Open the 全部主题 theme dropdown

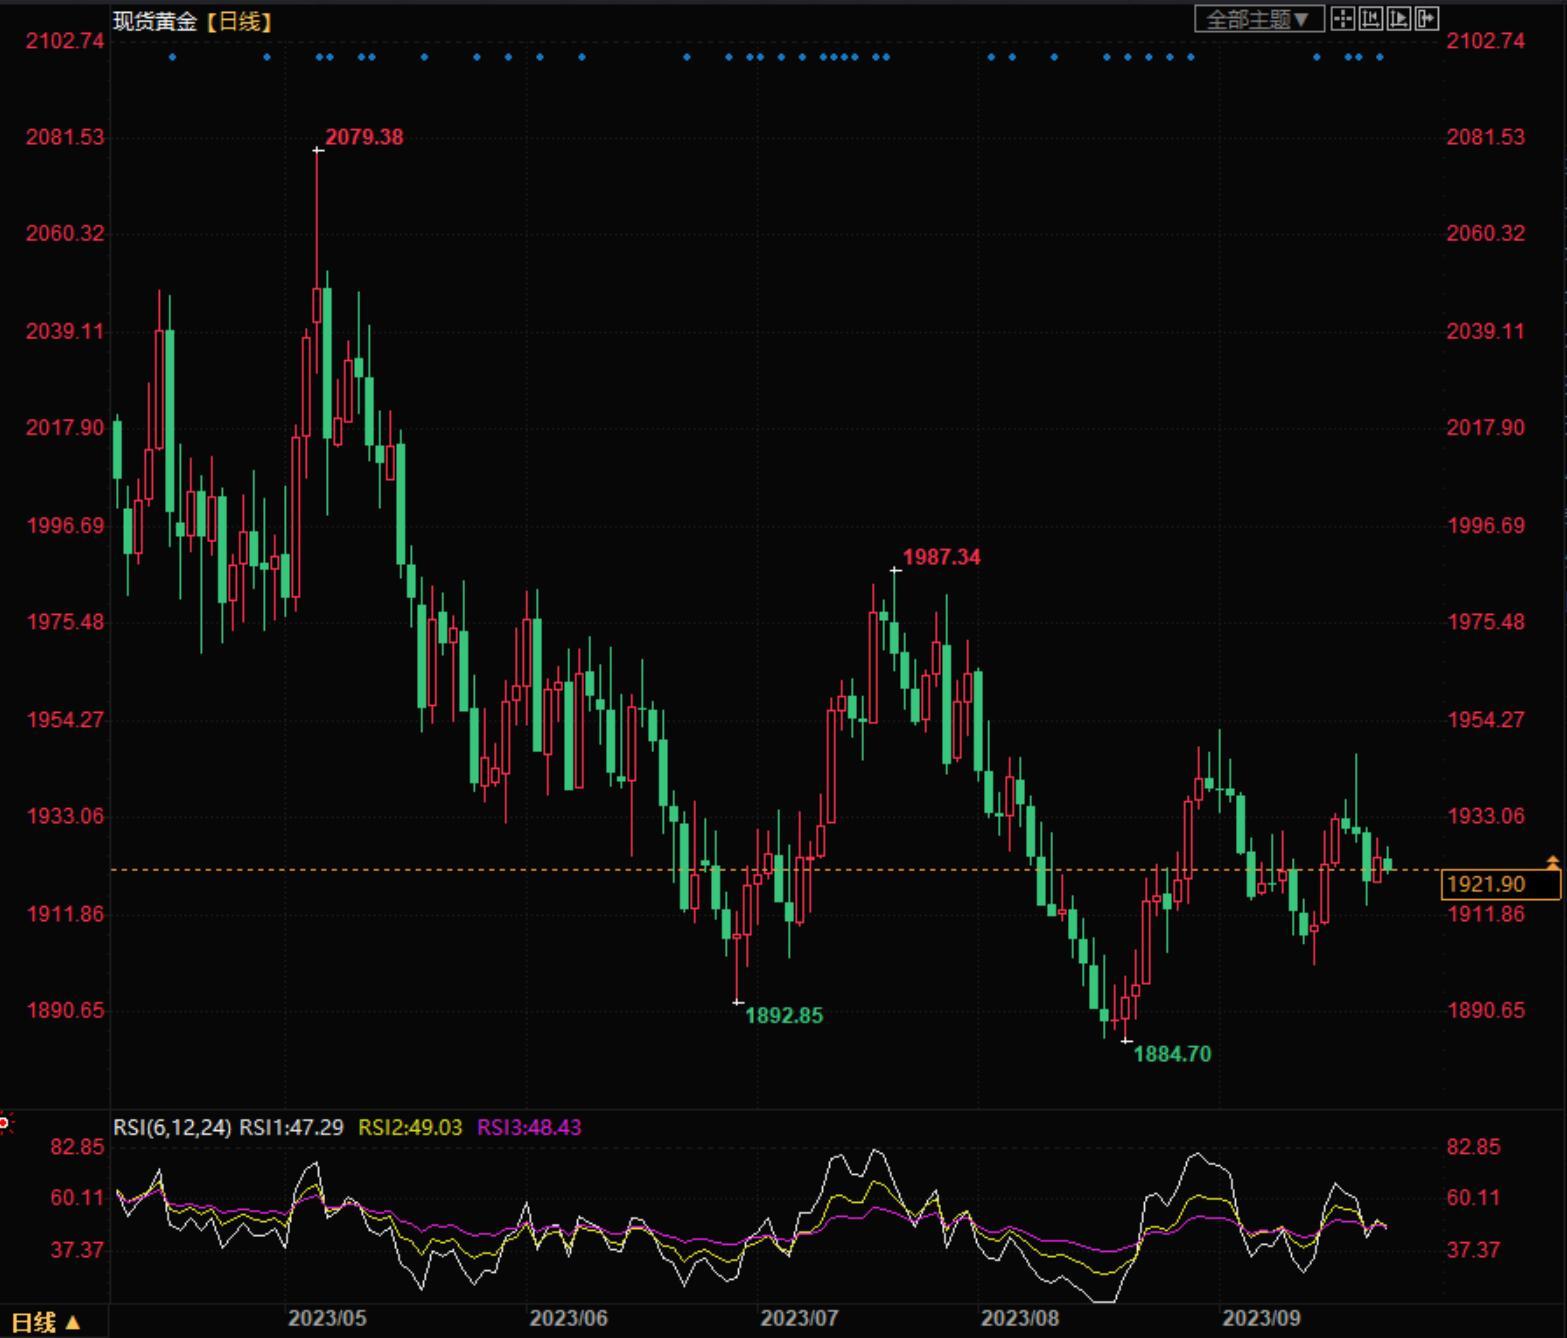[x=1259, y=19]
